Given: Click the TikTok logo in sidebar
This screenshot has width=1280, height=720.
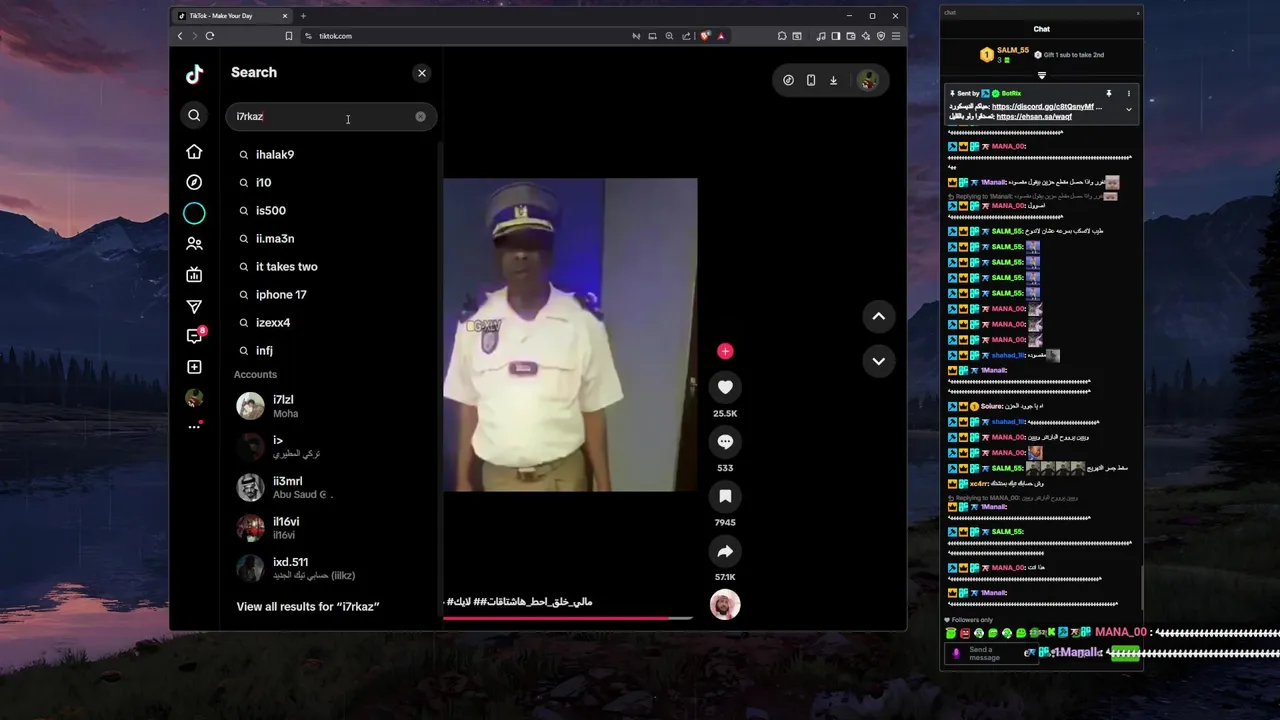Looking at the screenshot, I should pyautogui.click(x=194, y=73).
